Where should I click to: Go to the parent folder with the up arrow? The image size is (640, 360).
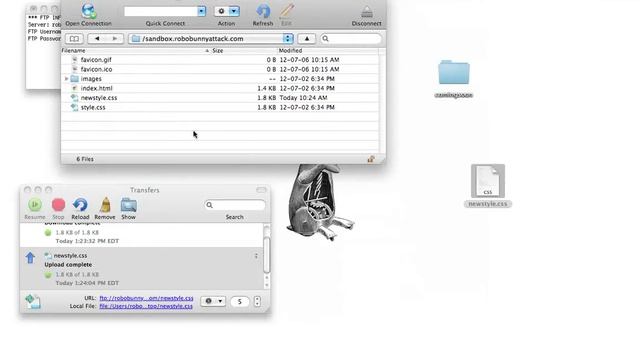click(307, 39)
